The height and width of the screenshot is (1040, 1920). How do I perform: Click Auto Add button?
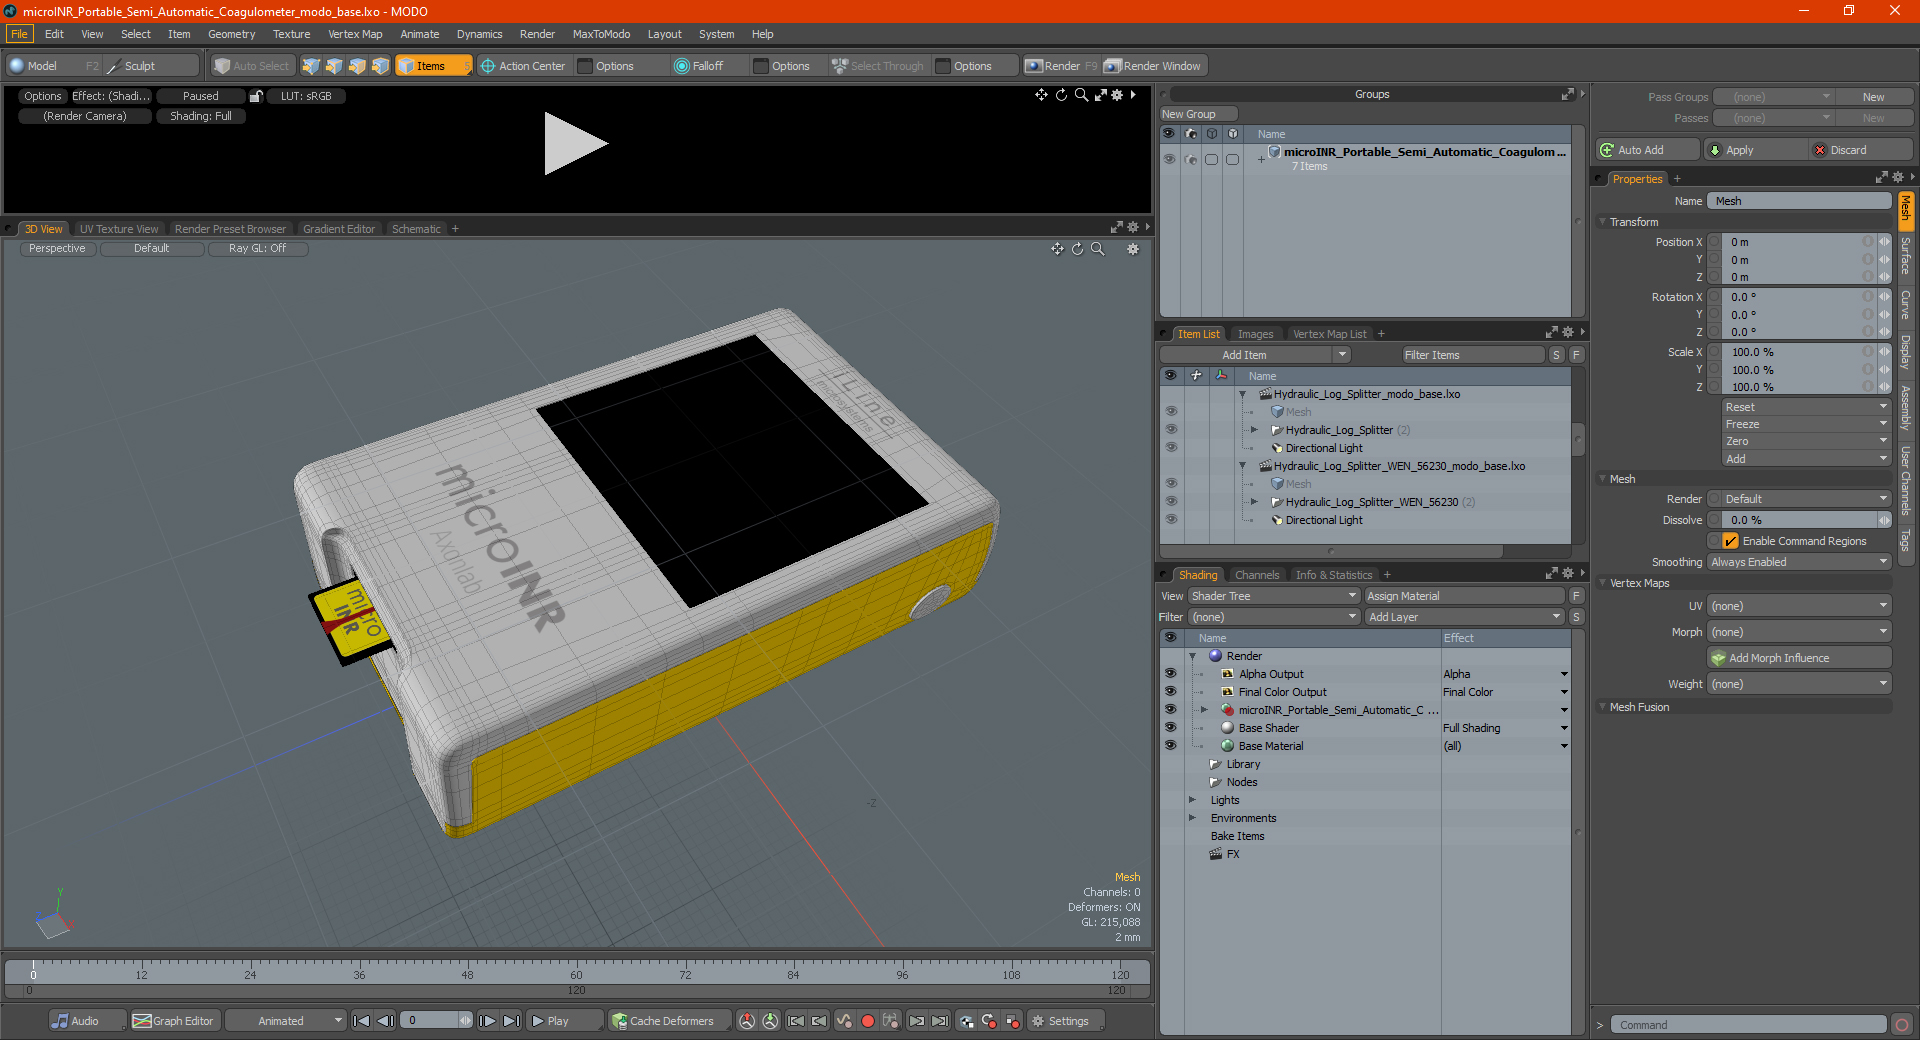[1648, 150]
